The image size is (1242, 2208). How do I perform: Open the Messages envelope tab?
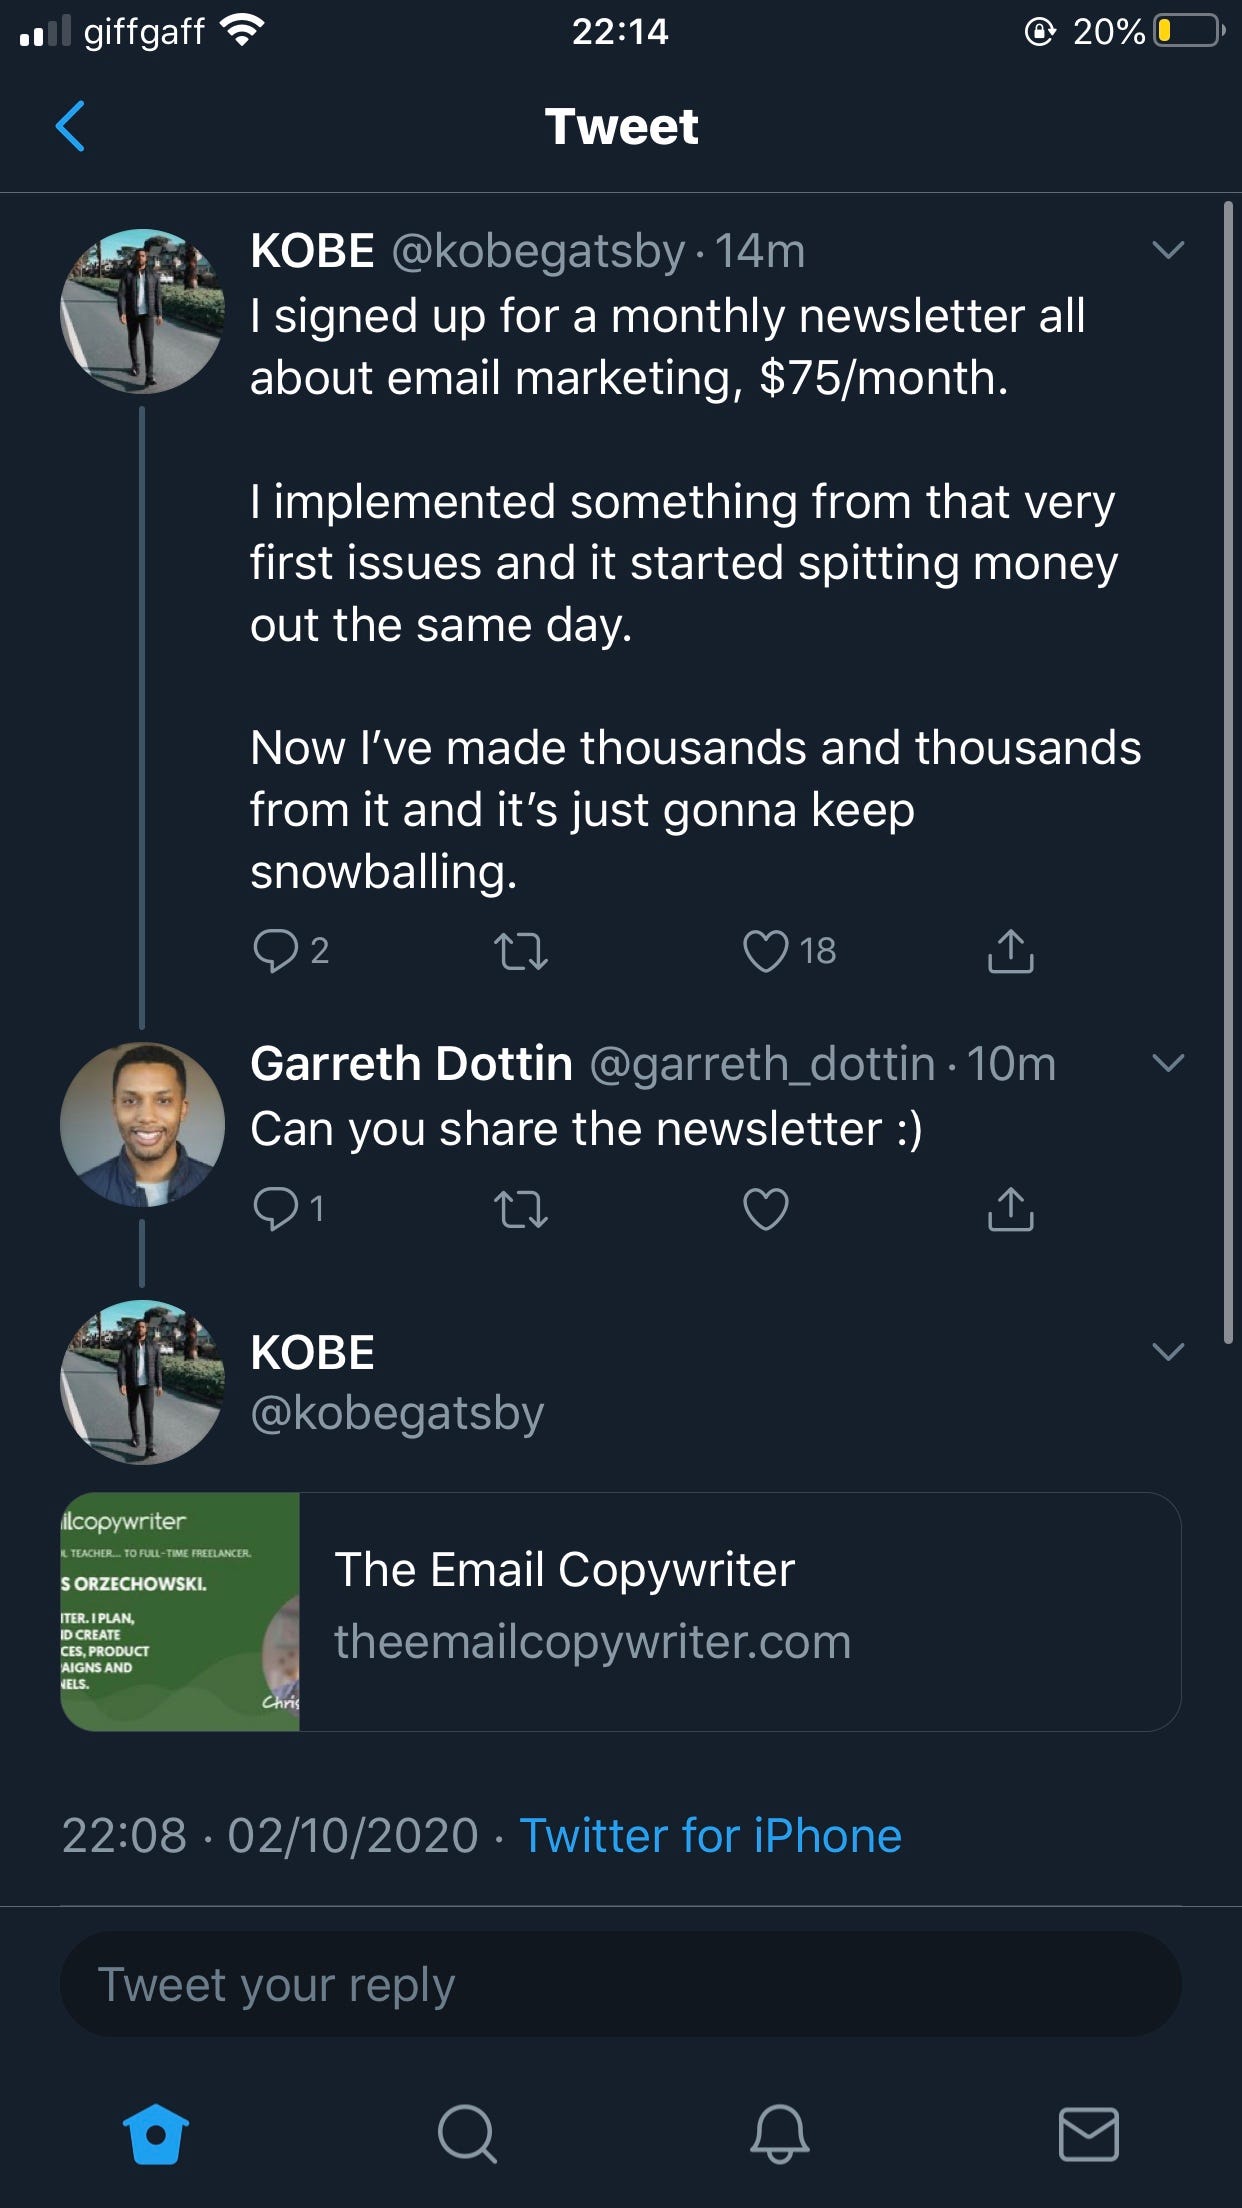point(1088,2134)
